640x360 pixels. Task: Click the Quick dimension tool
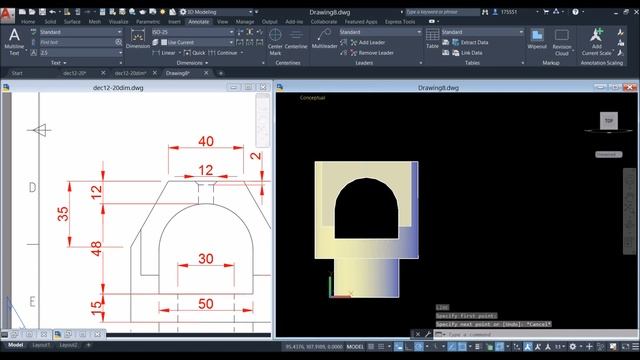point(194,53)
